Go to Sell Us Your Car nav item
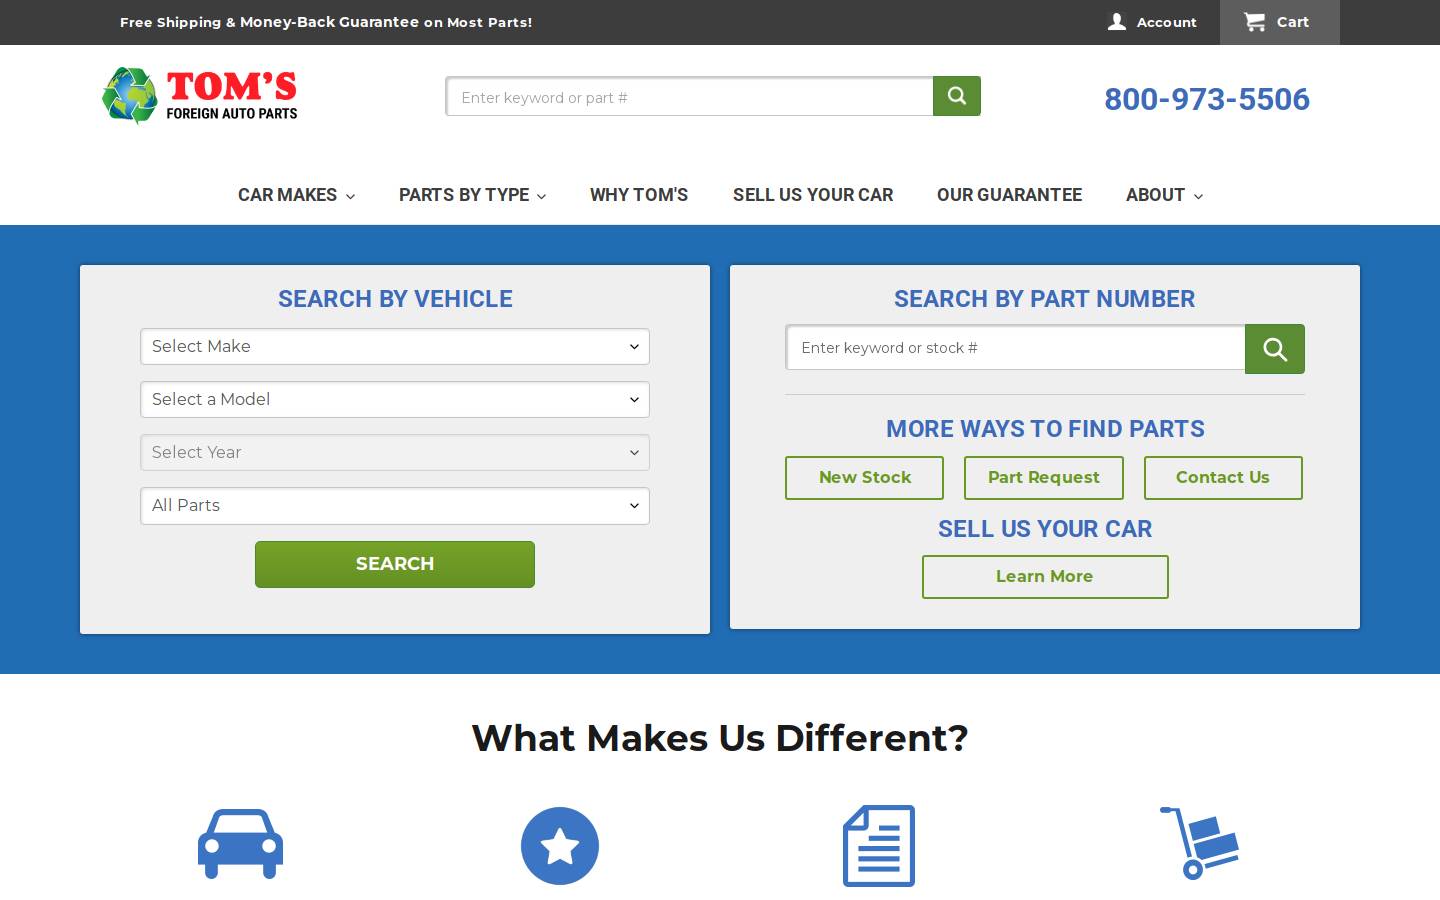This screenshot has width=1440, height=900. pyautogui.click(x=813, y=195)
